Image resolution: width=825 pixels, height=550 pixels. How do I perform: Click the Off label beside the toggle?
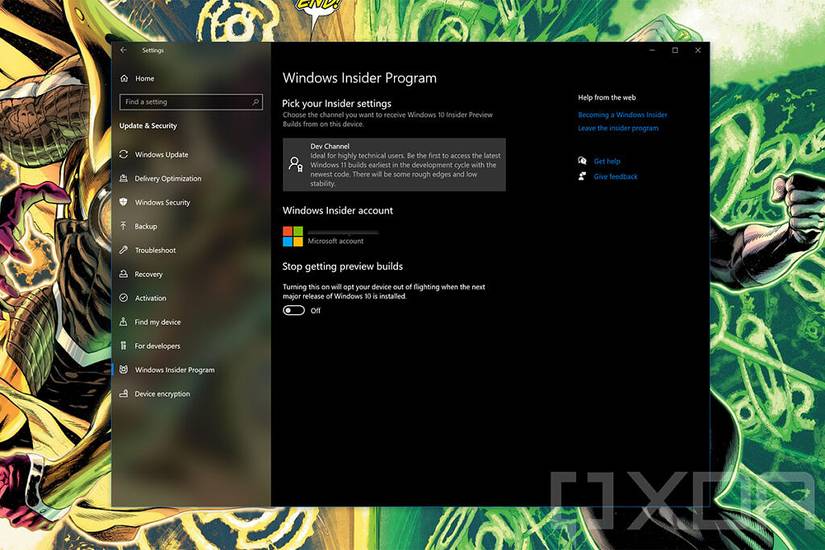click(316, 311)
